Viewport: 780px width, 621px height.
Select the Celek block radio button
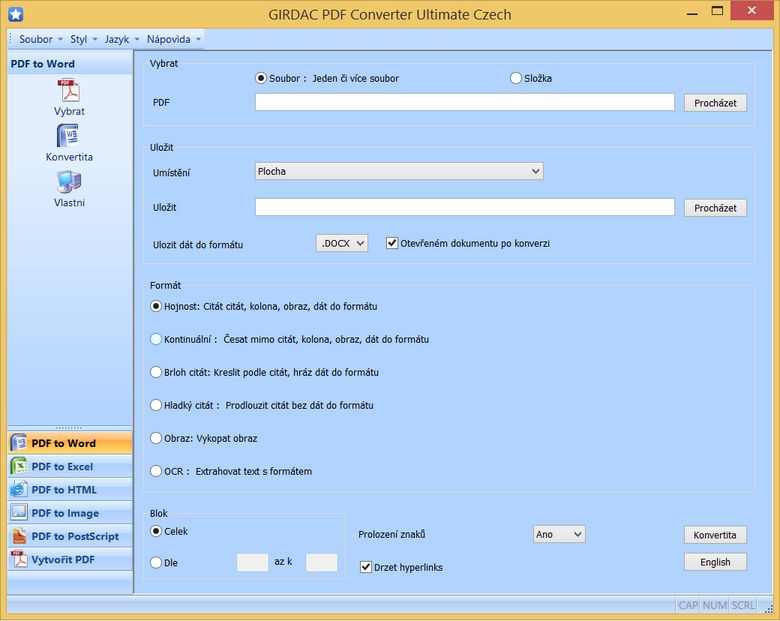[x=156, y=531]
